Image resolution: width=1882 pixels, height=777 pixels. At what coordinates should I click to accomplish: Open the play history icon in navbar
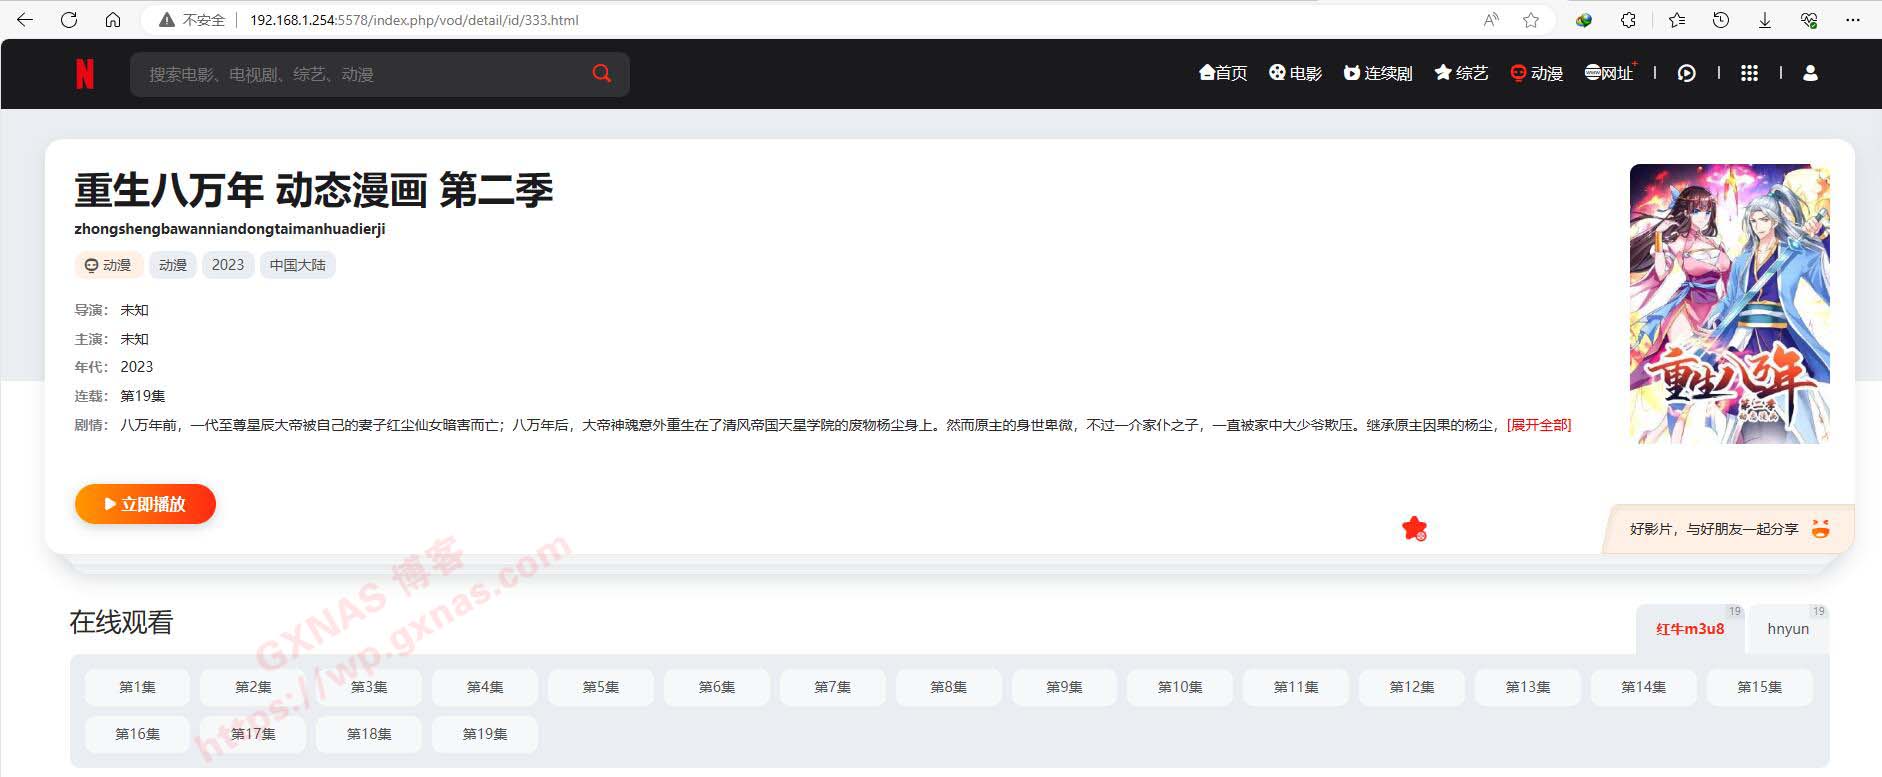tap(1686, 73)
